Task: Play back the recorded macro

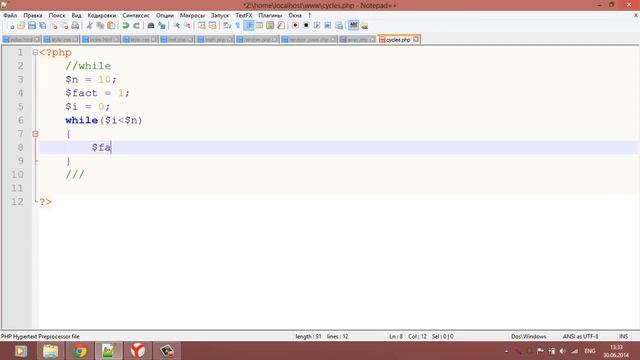Action: [317, 26]
